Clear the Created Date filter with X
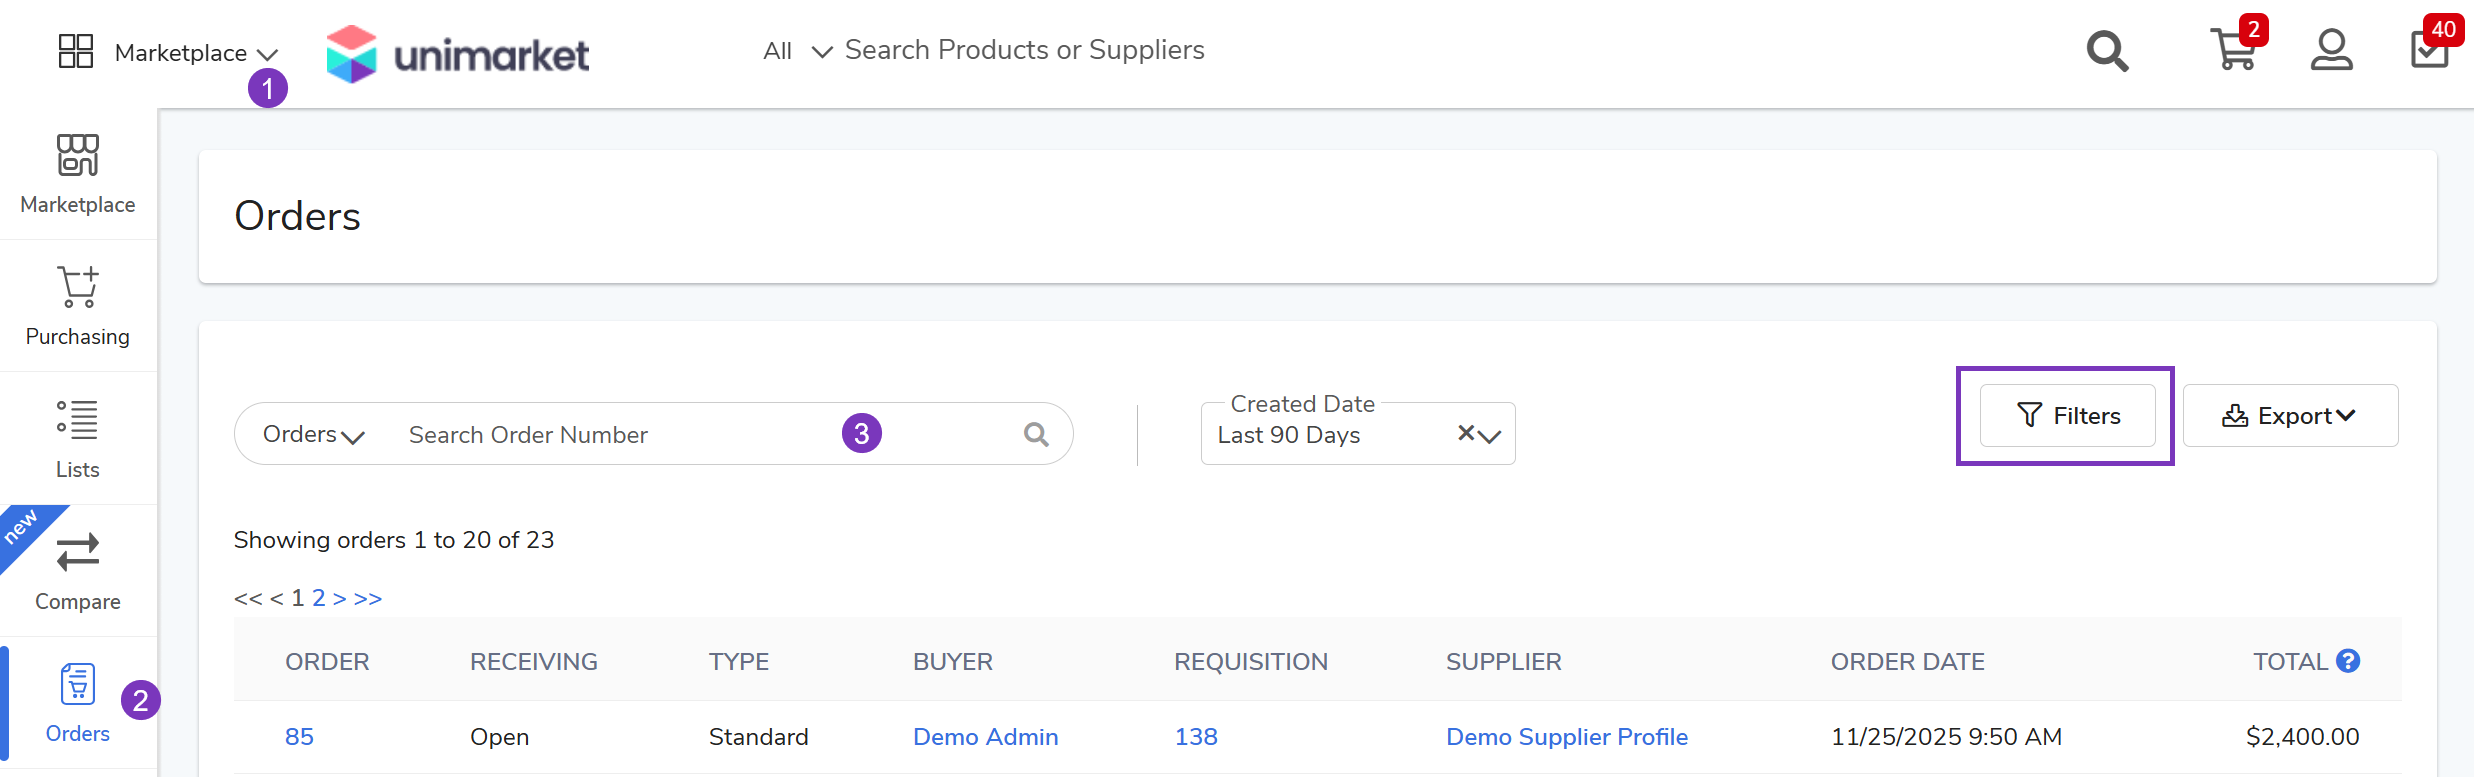 click(1465, 433)
